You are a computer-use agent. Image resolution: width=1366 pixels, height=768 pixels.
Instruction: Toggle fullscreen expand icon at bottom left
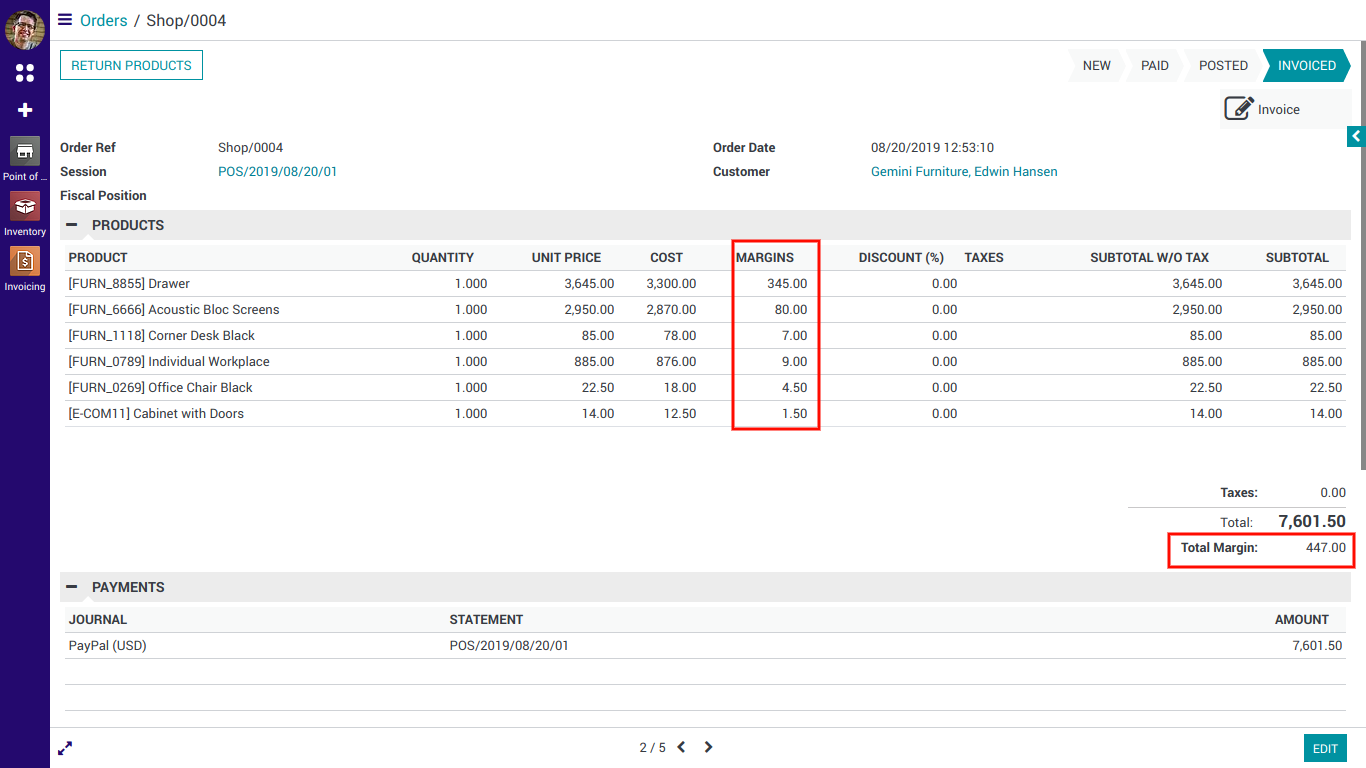(x=65, y=748)
